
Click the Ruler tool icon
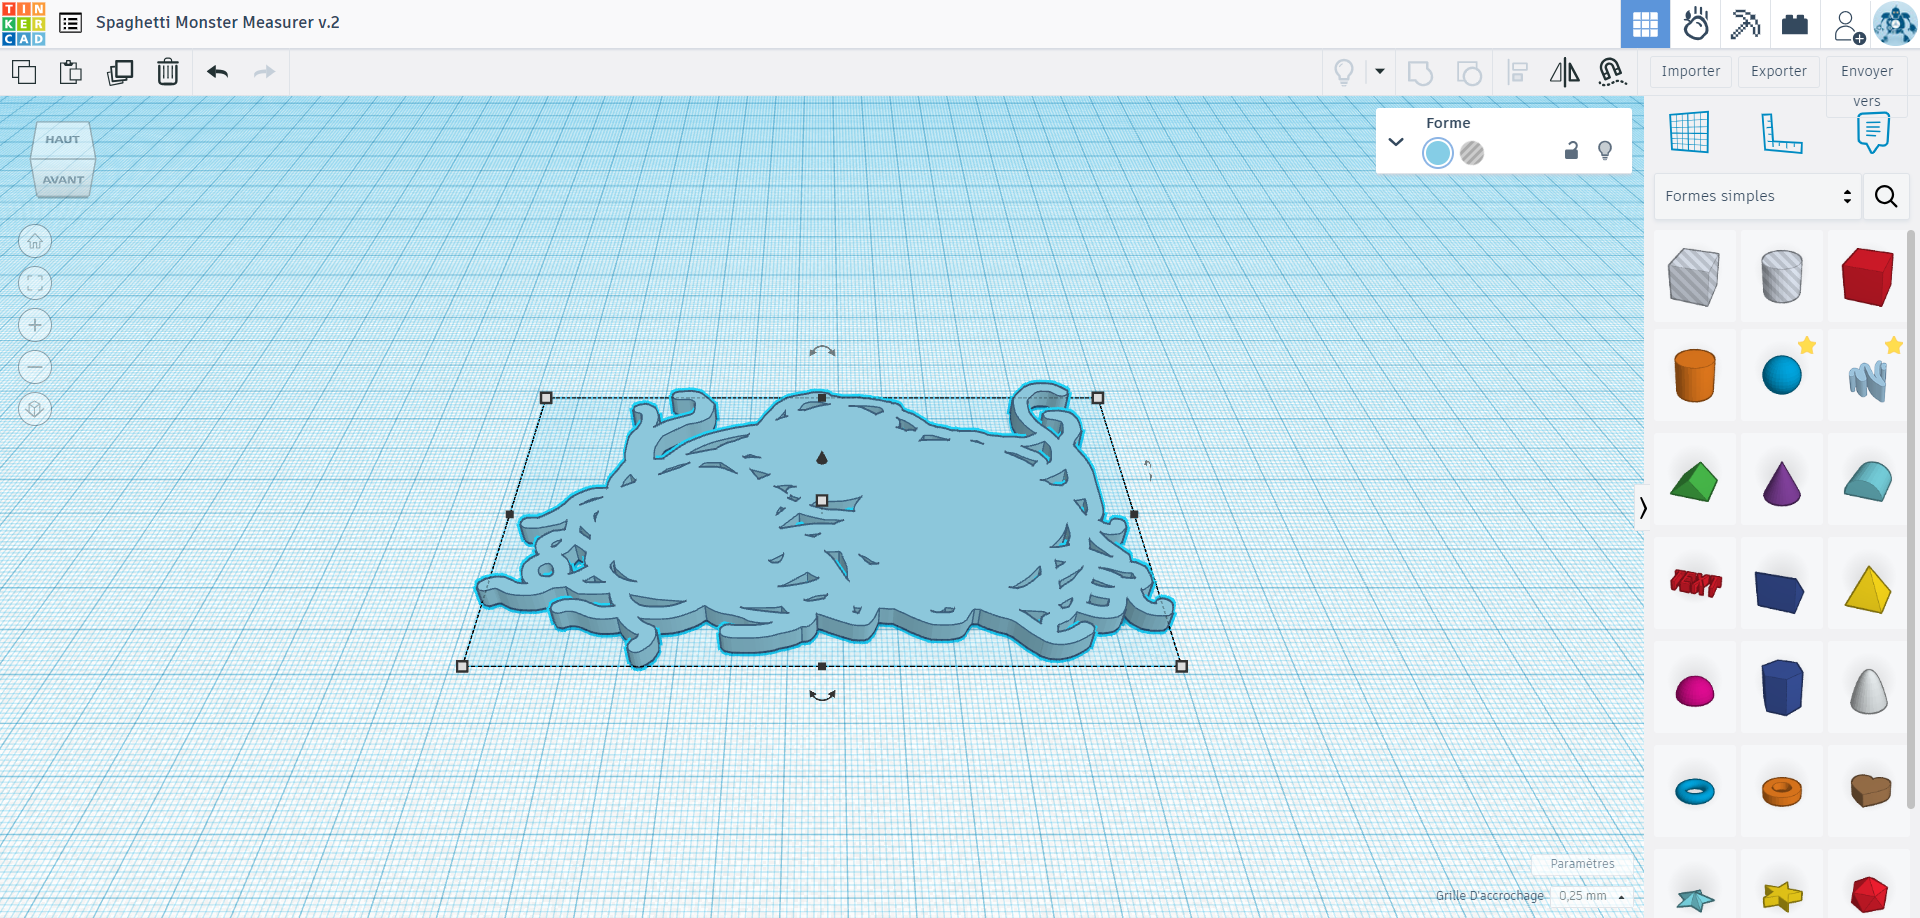[1781, 133]
